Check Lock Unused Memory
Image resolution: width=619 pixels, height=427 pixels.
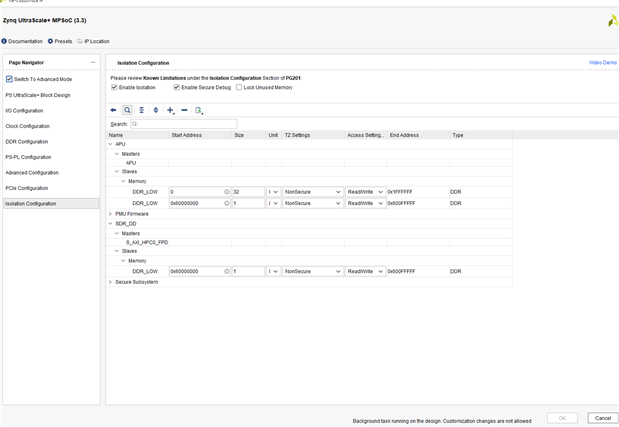238,87
